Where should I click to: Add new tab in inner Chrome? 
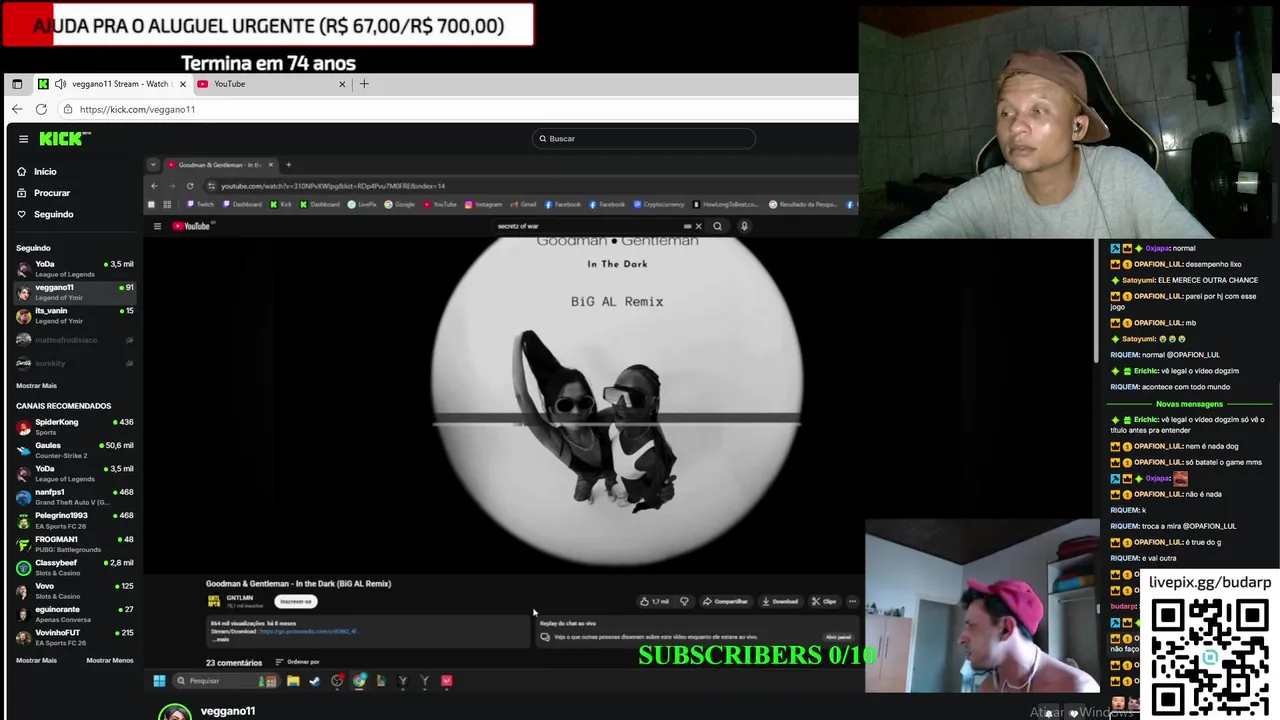[288, 165]
